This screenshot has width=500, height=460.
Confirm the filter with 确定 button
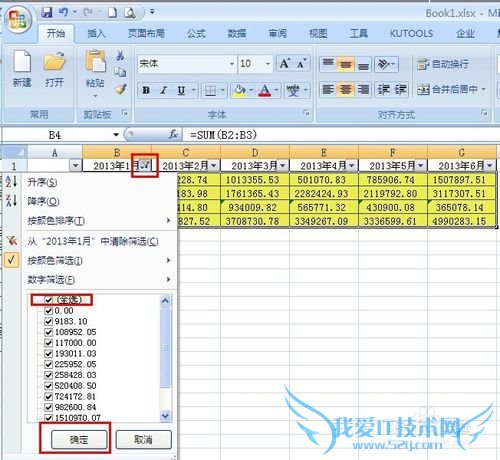[x=79, y=440]
